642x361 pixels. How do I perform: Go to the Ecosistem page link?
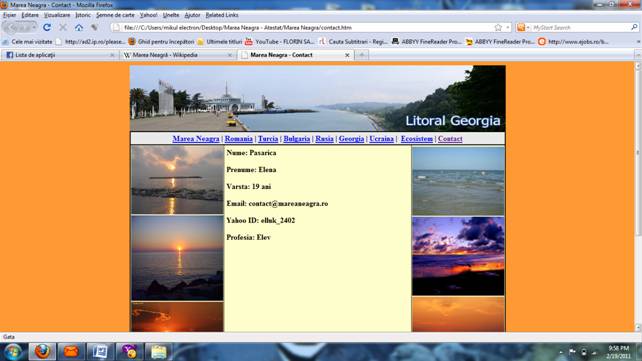tap(416, 139)
